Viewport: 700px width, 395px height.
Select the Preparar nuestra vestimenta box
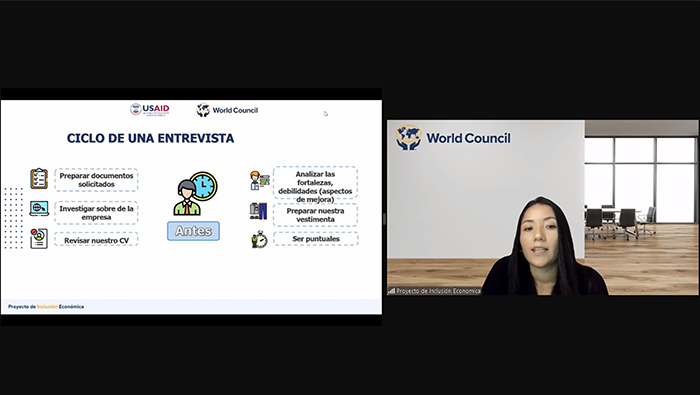click(x=315, y=215)
